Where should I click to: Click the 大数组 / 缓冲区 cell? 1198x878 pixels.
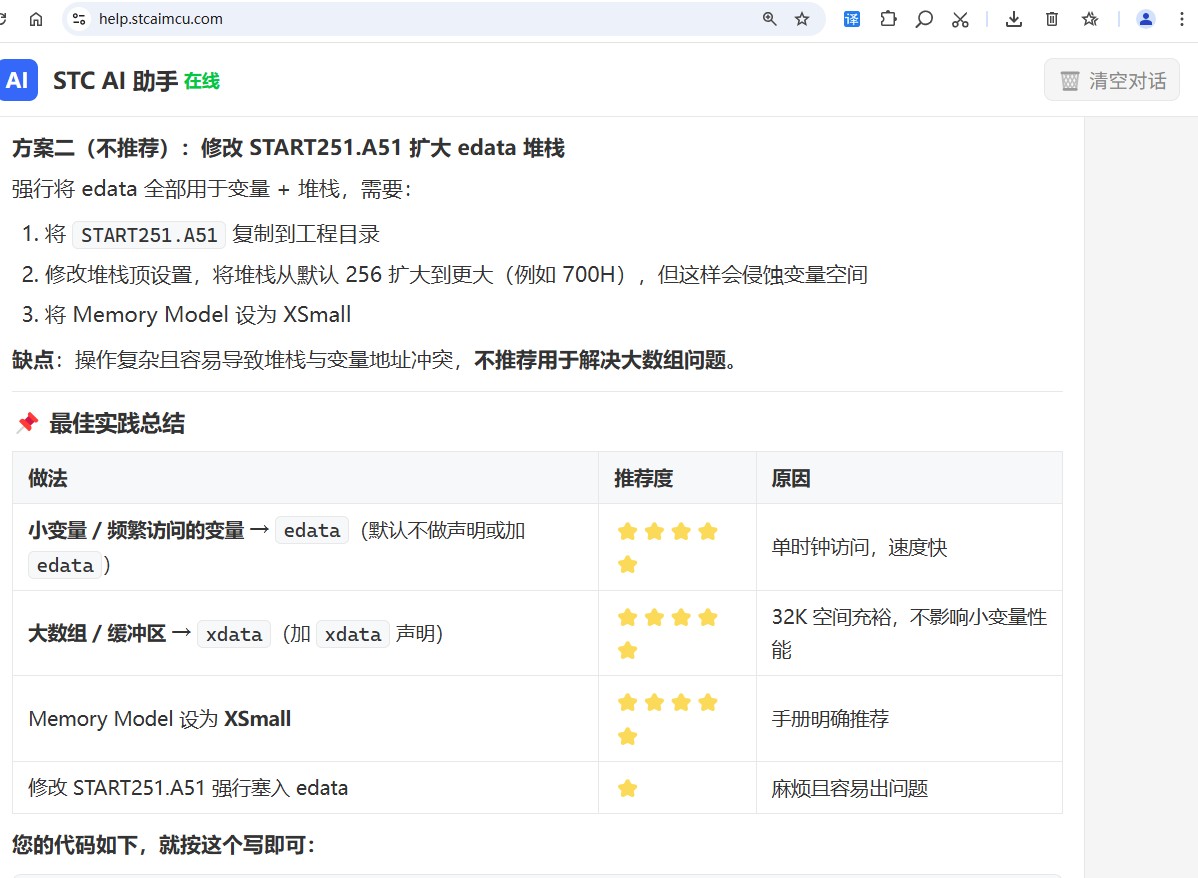tap(305, 633)
